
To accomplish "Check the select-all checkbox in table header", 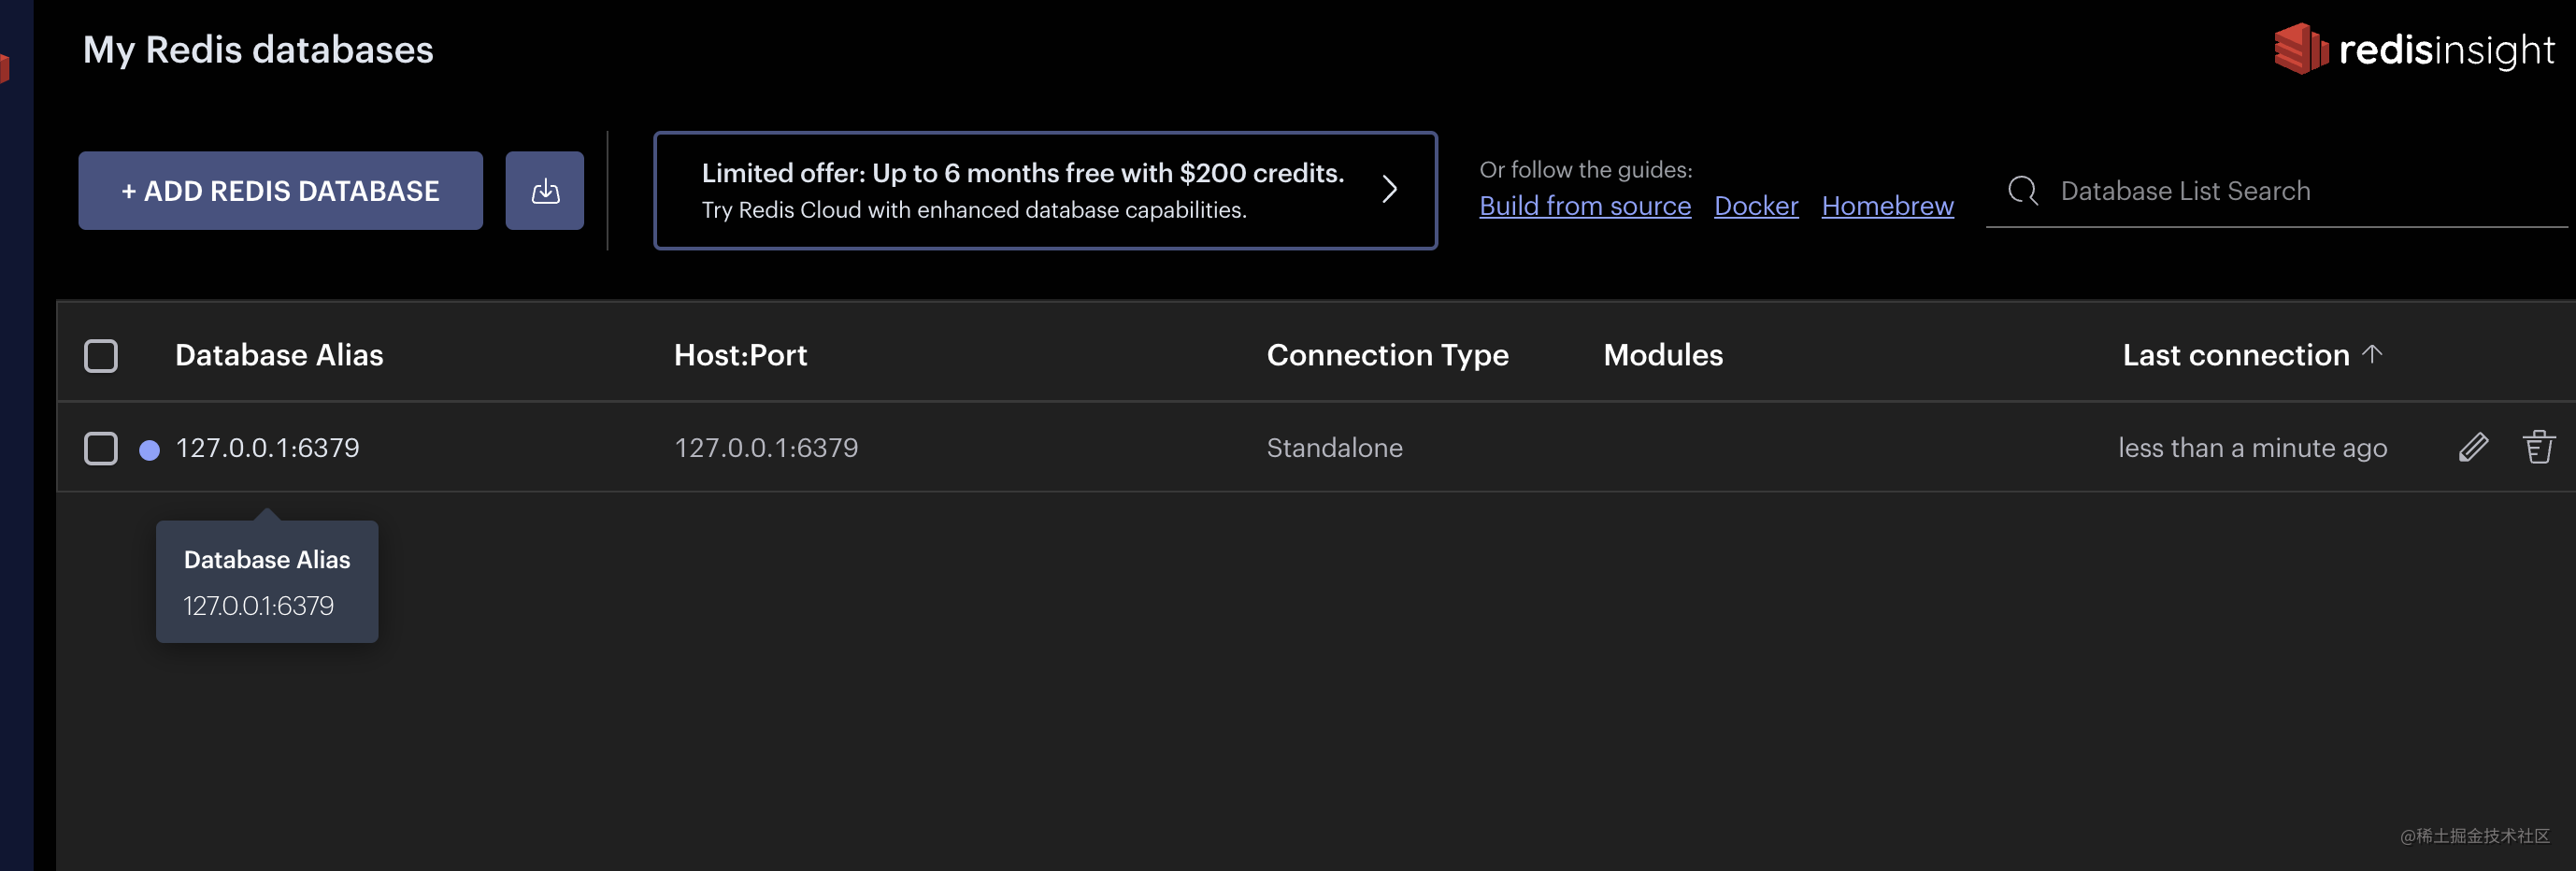I will click(101, 356).
